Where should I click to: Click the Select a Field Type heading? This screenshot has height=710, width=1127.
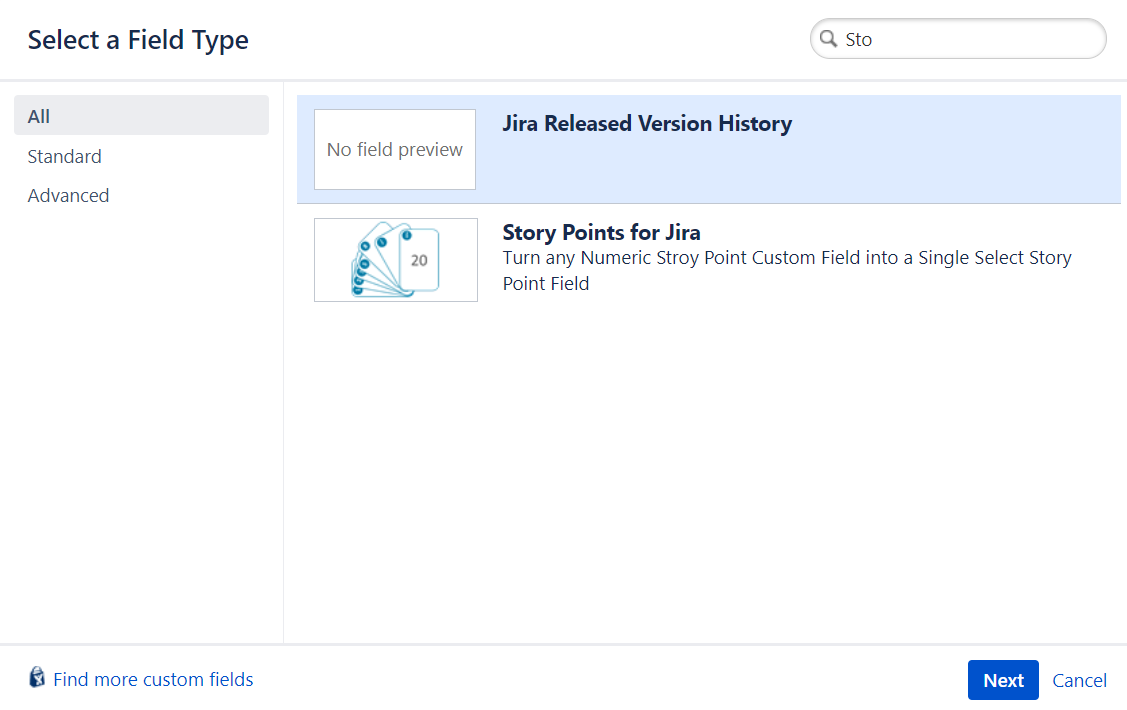138,40
